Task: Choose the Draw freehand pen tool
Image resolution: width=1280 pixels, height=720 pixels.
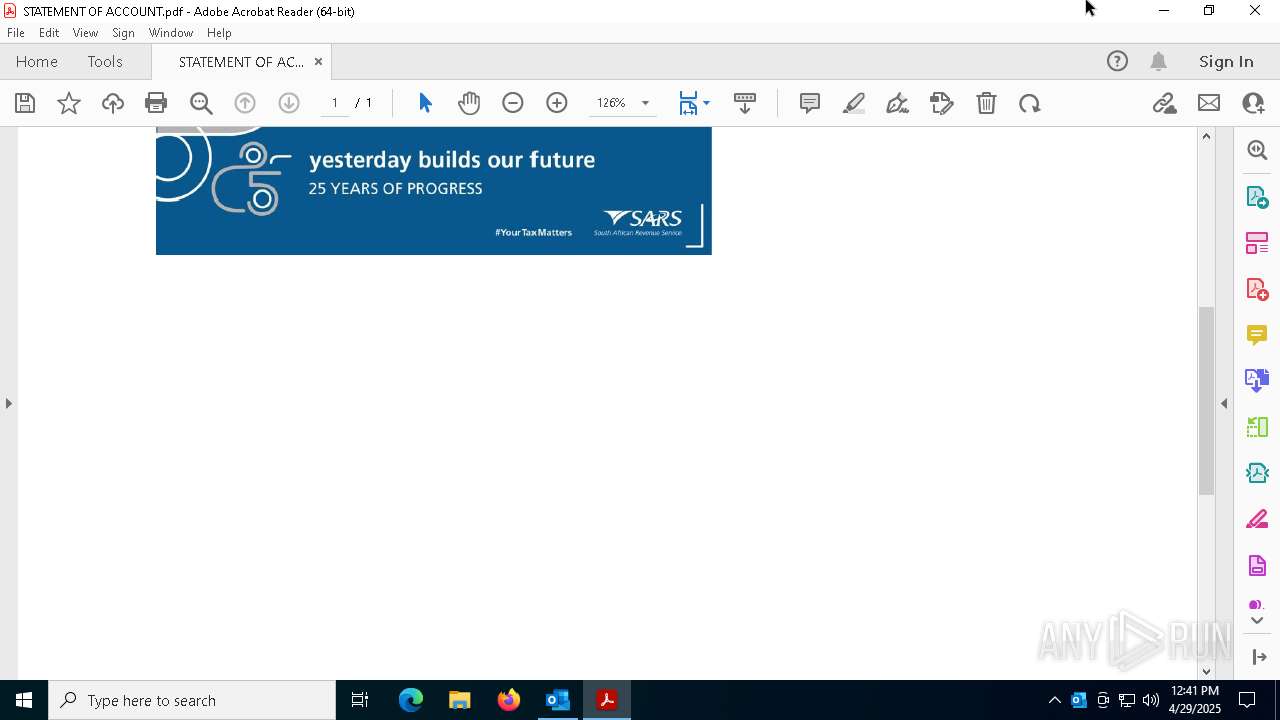Action: (x=898, y=103)
